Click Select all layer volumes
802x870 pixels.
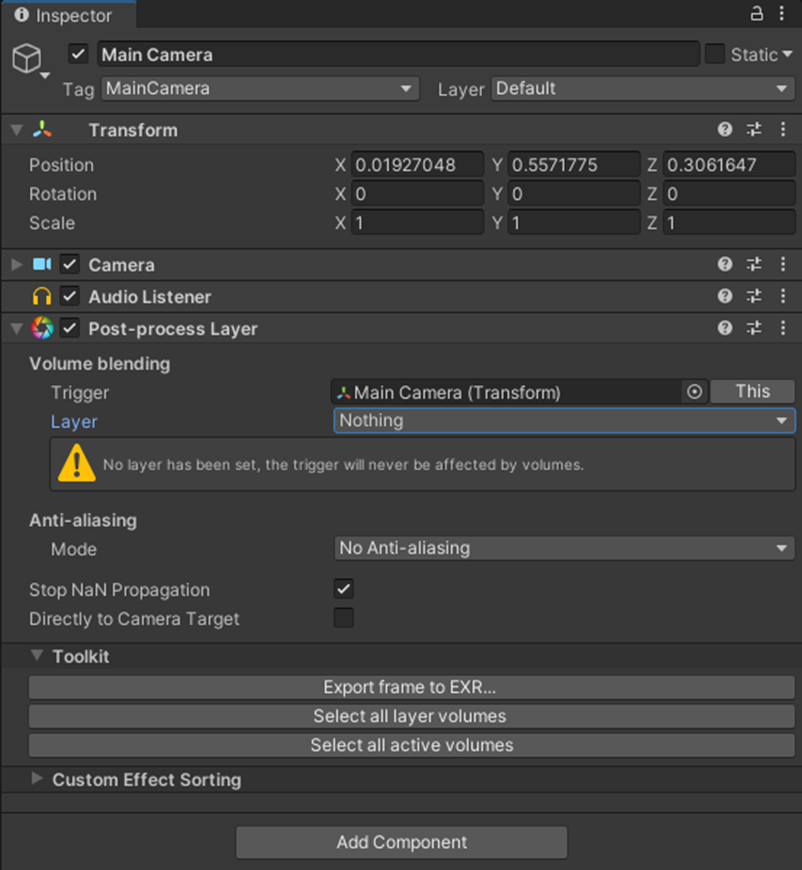click(x=411, y=716)
